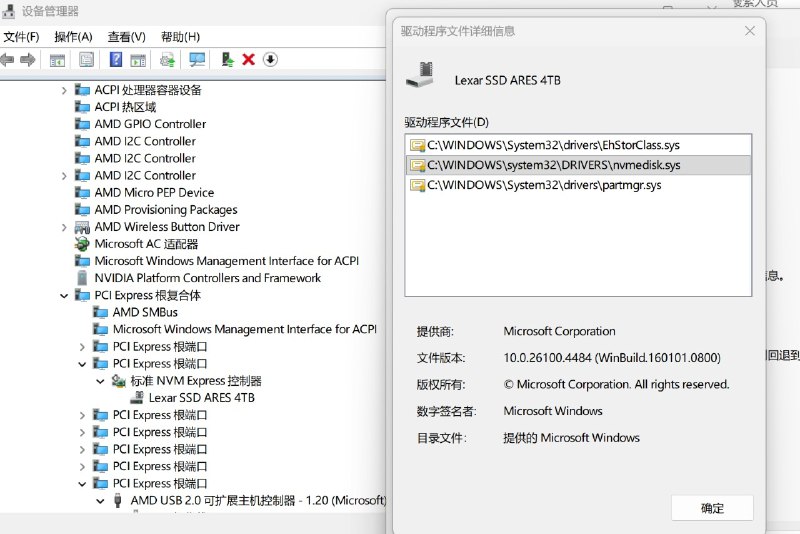Viewport: 800px width, 534px height.
Task: Click the printer-like toolbar icon before the monitor icon
Action: pyautogui.click(x=167, y=60)
